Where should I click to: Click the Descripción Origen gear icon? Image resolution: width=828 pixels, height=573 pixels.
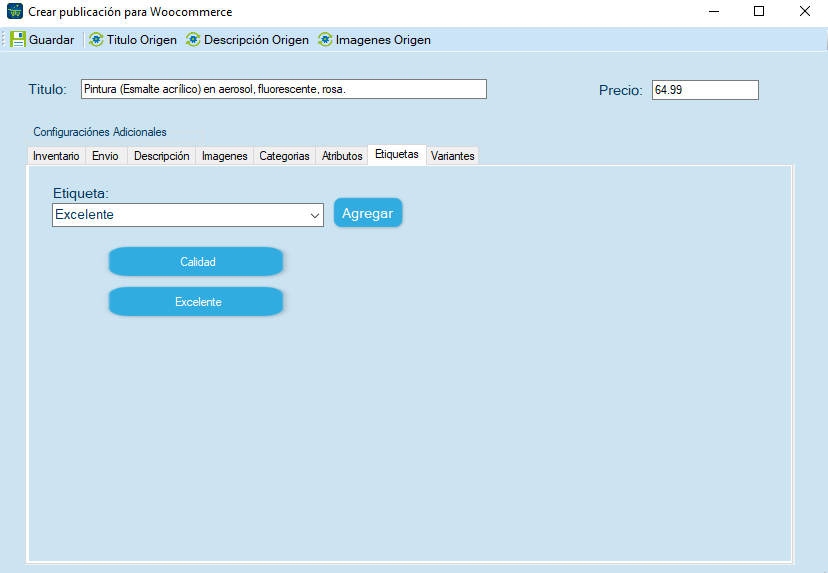pos(193,40)
